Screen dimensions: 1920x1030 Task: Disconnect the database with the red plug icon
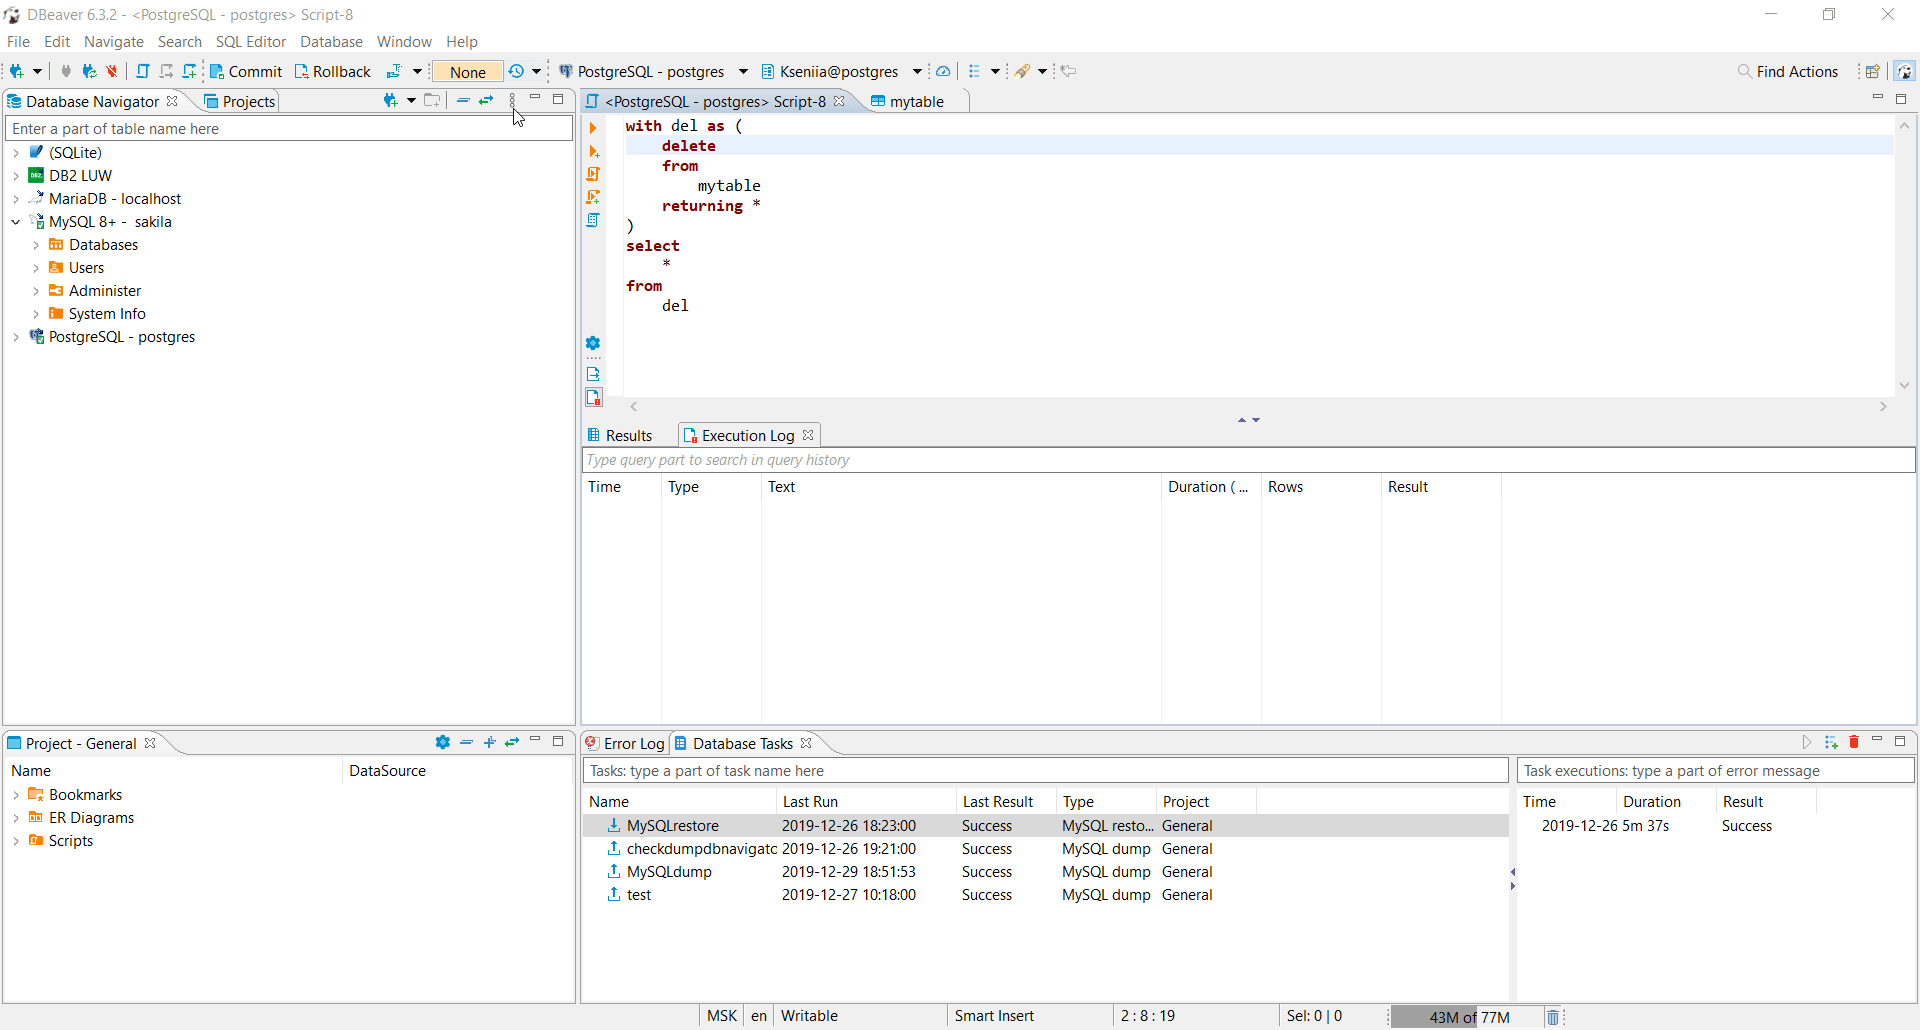pos(112,71)
